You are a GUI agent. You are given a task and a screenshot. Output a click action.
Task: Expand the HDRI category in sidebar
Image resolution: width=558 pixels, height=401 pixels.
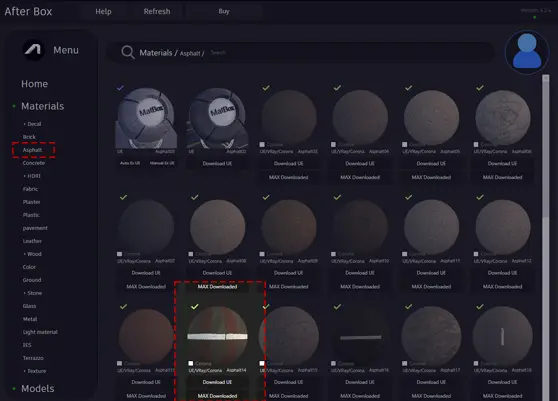[x=32, y=176]
